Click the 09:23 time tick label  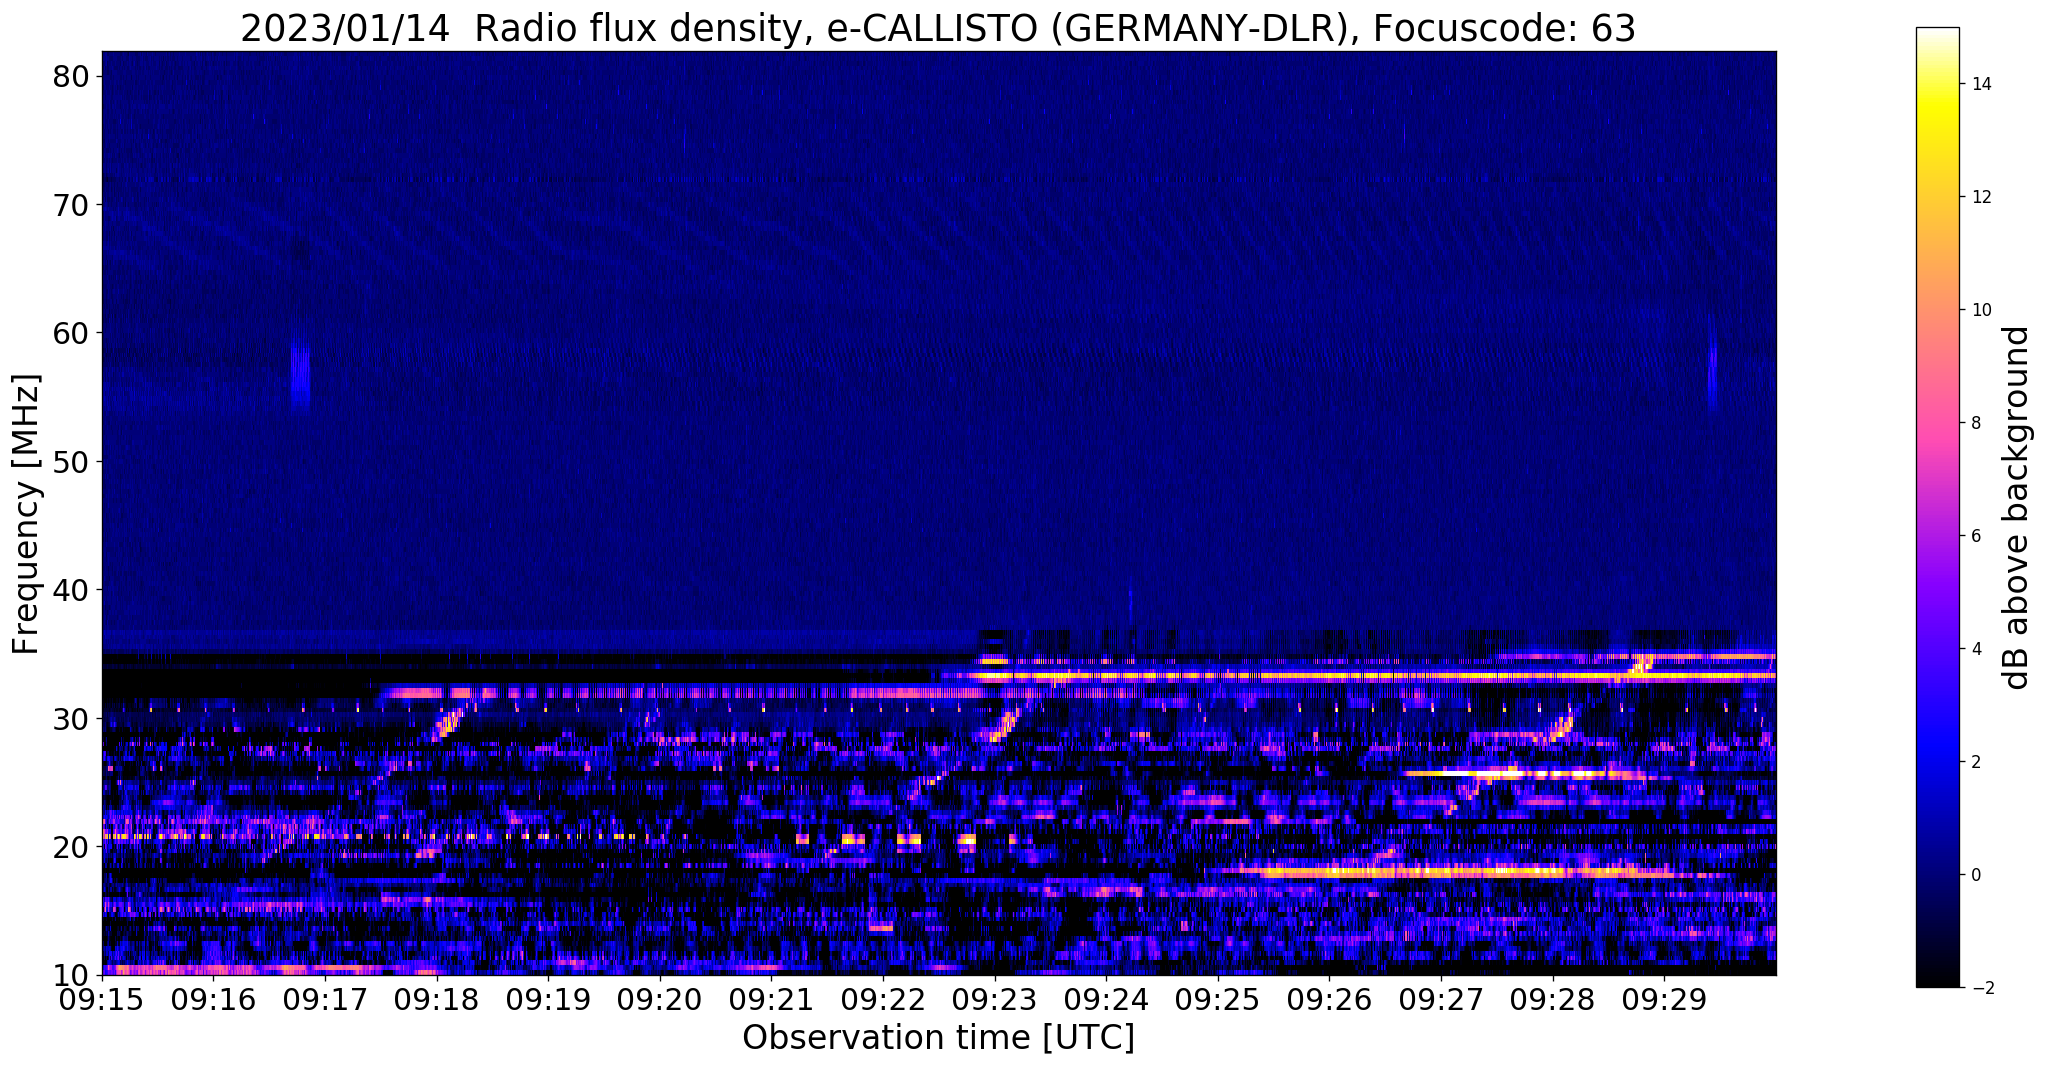[995, 999]
